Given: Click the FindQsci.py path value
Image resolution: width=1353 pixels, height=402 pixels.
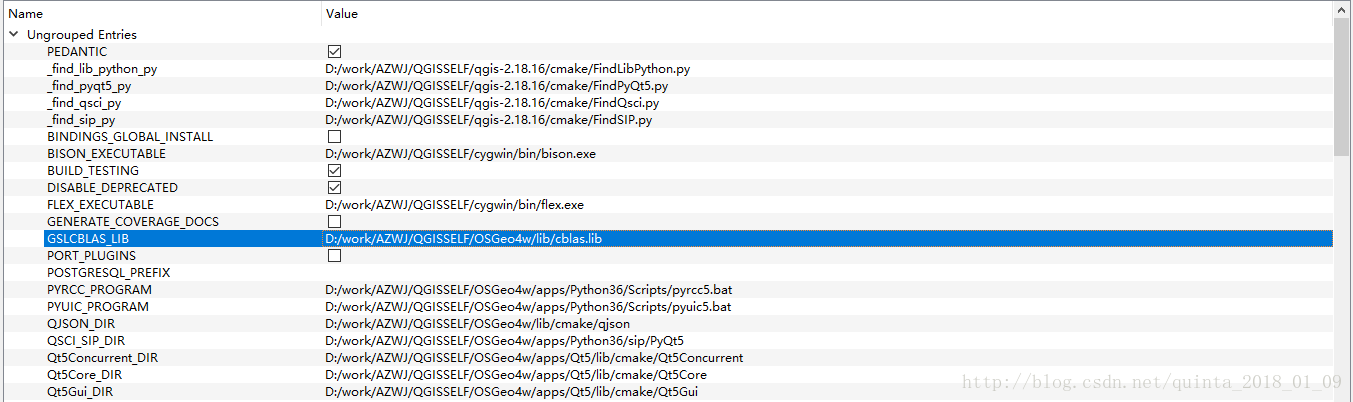Looking at the screenshot, I should pos(492,103).
